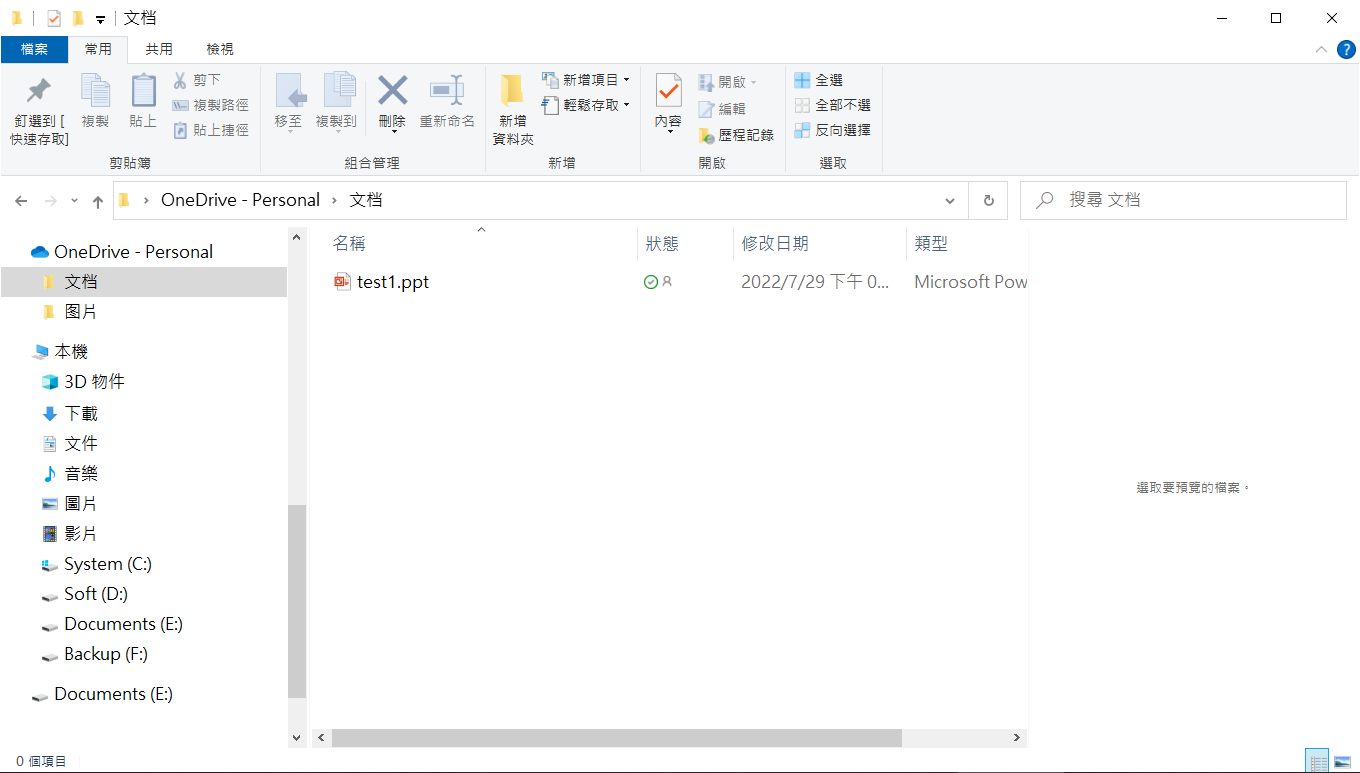Open Downloads (下載) folder
This screenshot has width=1360, height=773.
tap(81, 413)
